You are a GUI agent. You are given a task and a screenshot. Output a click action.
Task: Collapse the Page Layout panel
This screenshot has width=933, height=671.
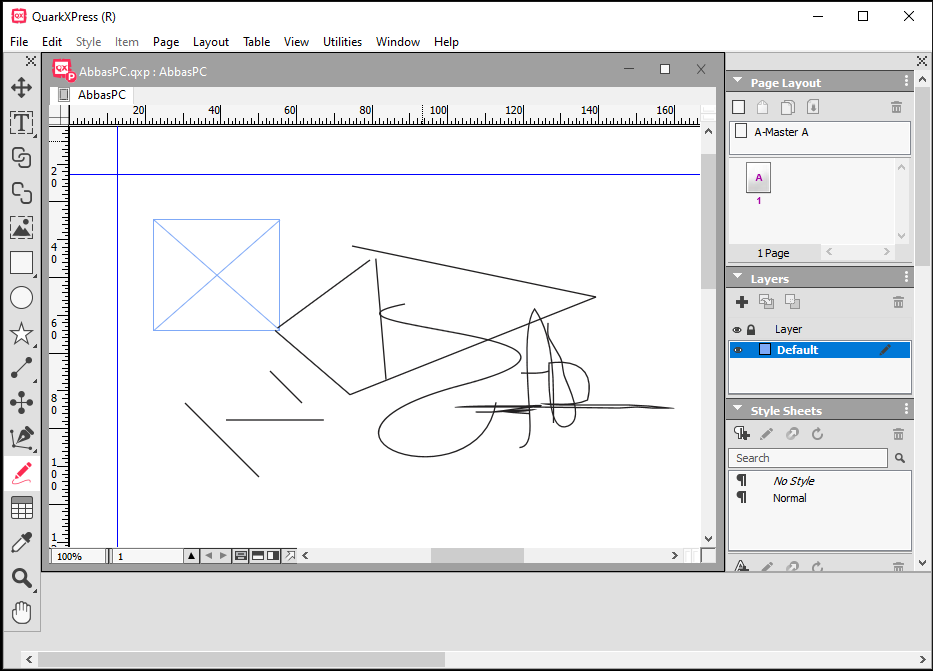(x=738, y=80)
